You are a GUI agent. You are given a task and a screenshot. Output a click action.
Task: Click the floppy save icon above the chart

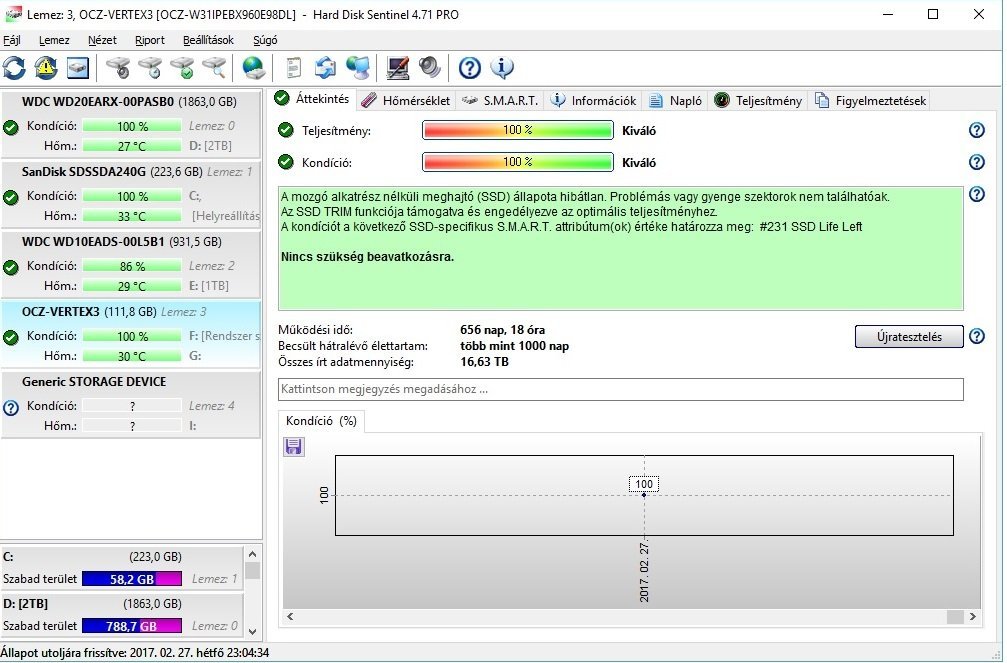point(293,446)
